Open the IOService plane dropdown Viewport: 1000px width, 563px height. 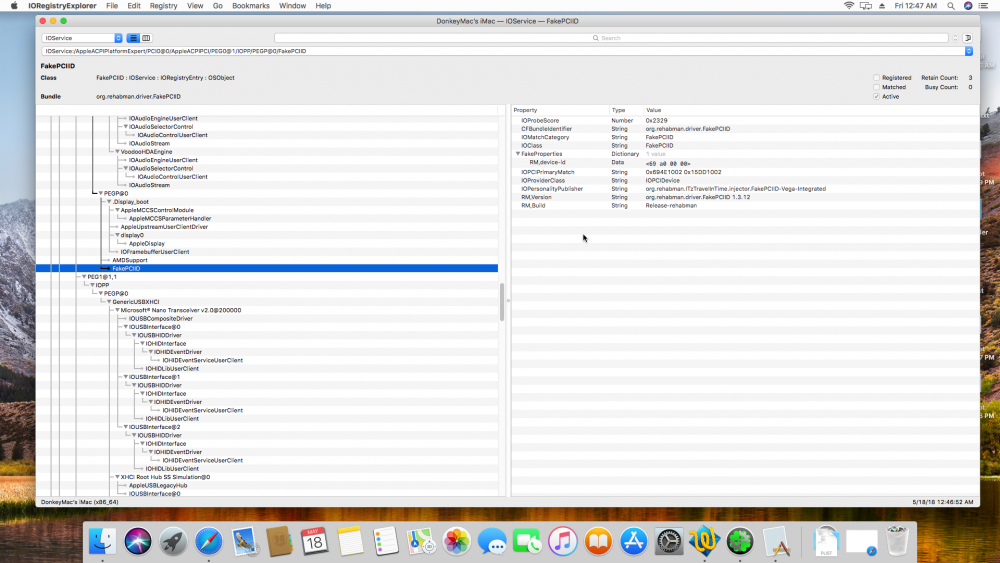click(82, 38)
